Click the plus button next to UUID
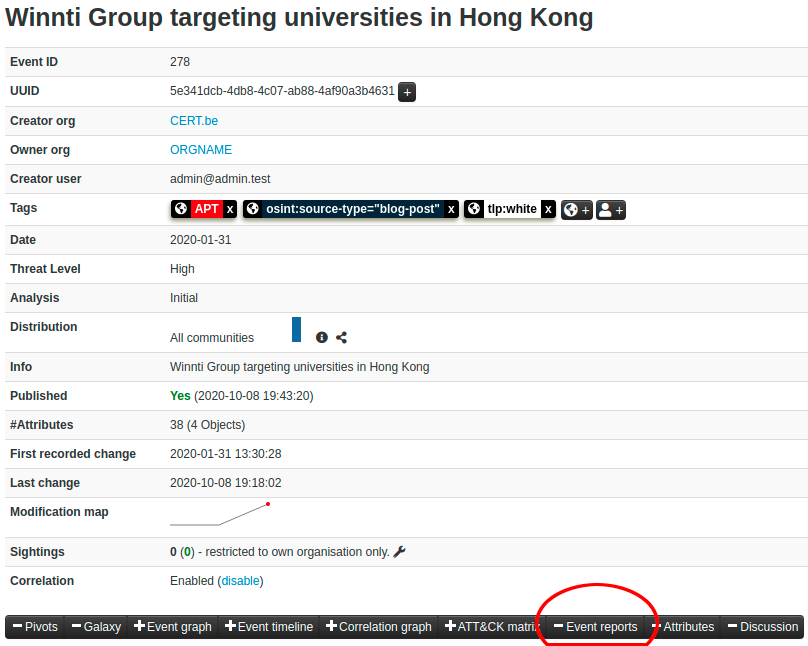The image size is (808, 646). pyautogui.click(x=407, y=92)
